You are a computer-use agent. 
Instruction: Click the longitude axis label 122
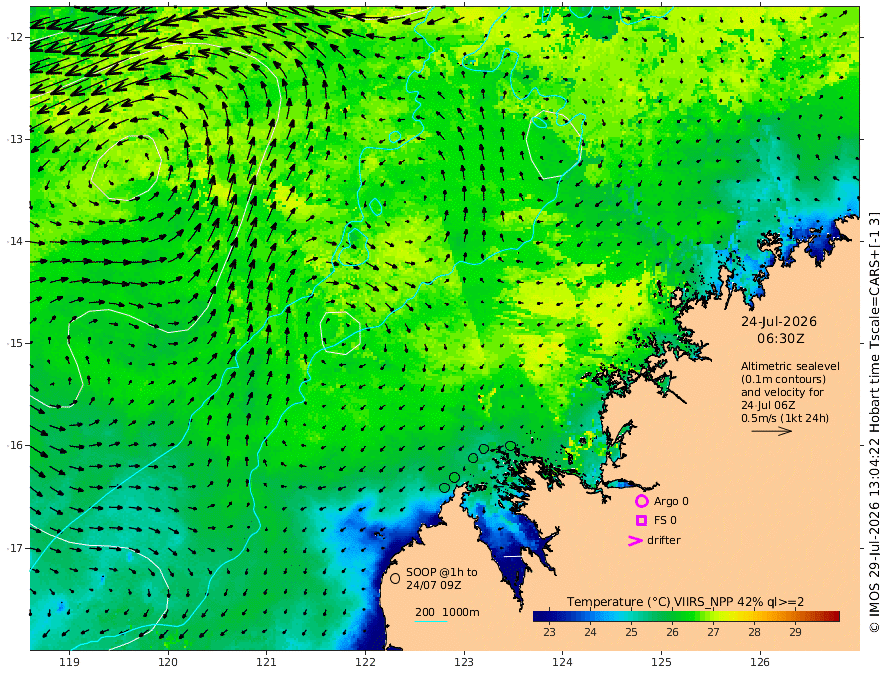(365, 662)
